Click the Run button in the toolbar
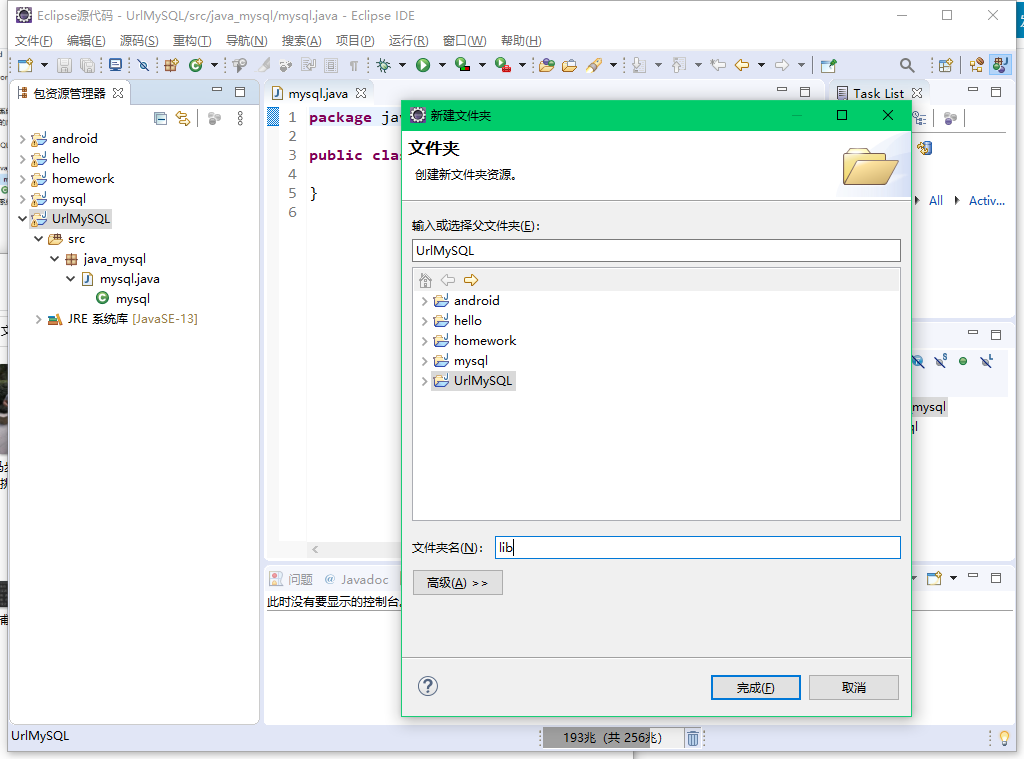Screen dimensions: 1024x759 (423, 65)
